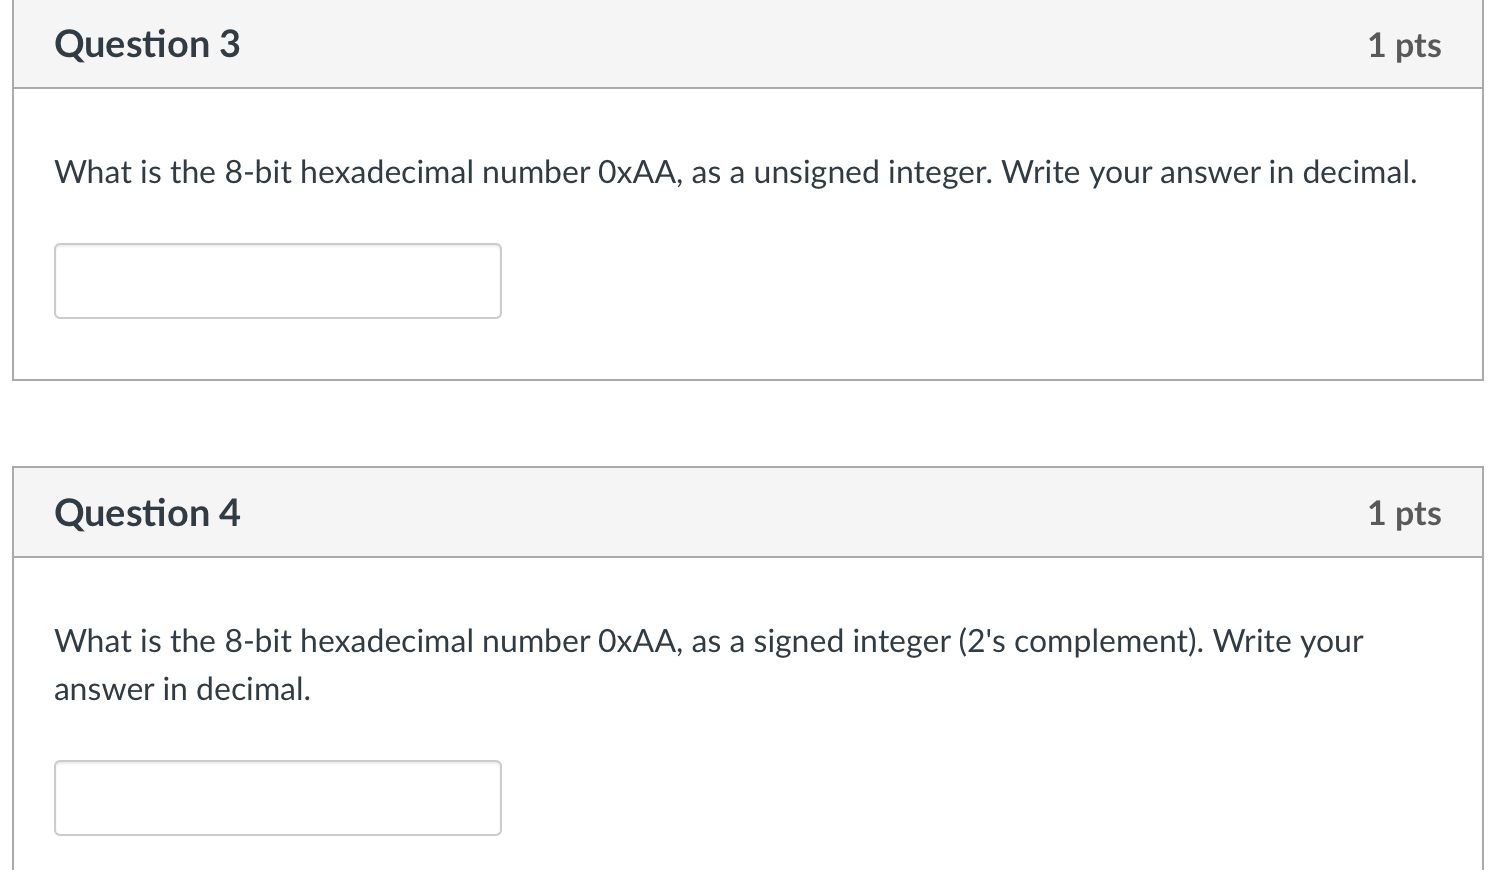
Task: Select the Question 4 title bar area
Action: 700,512
